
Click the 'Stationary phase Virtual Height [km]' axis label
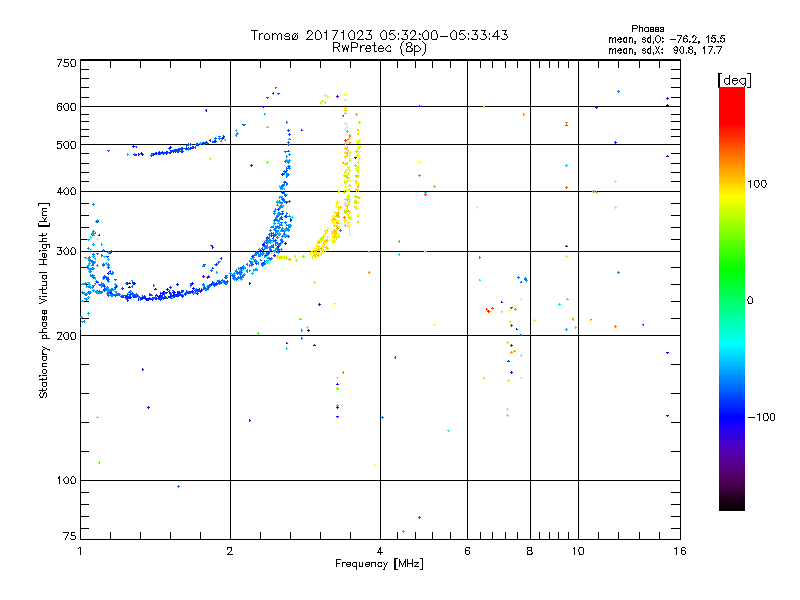click(x=44, y=300)
